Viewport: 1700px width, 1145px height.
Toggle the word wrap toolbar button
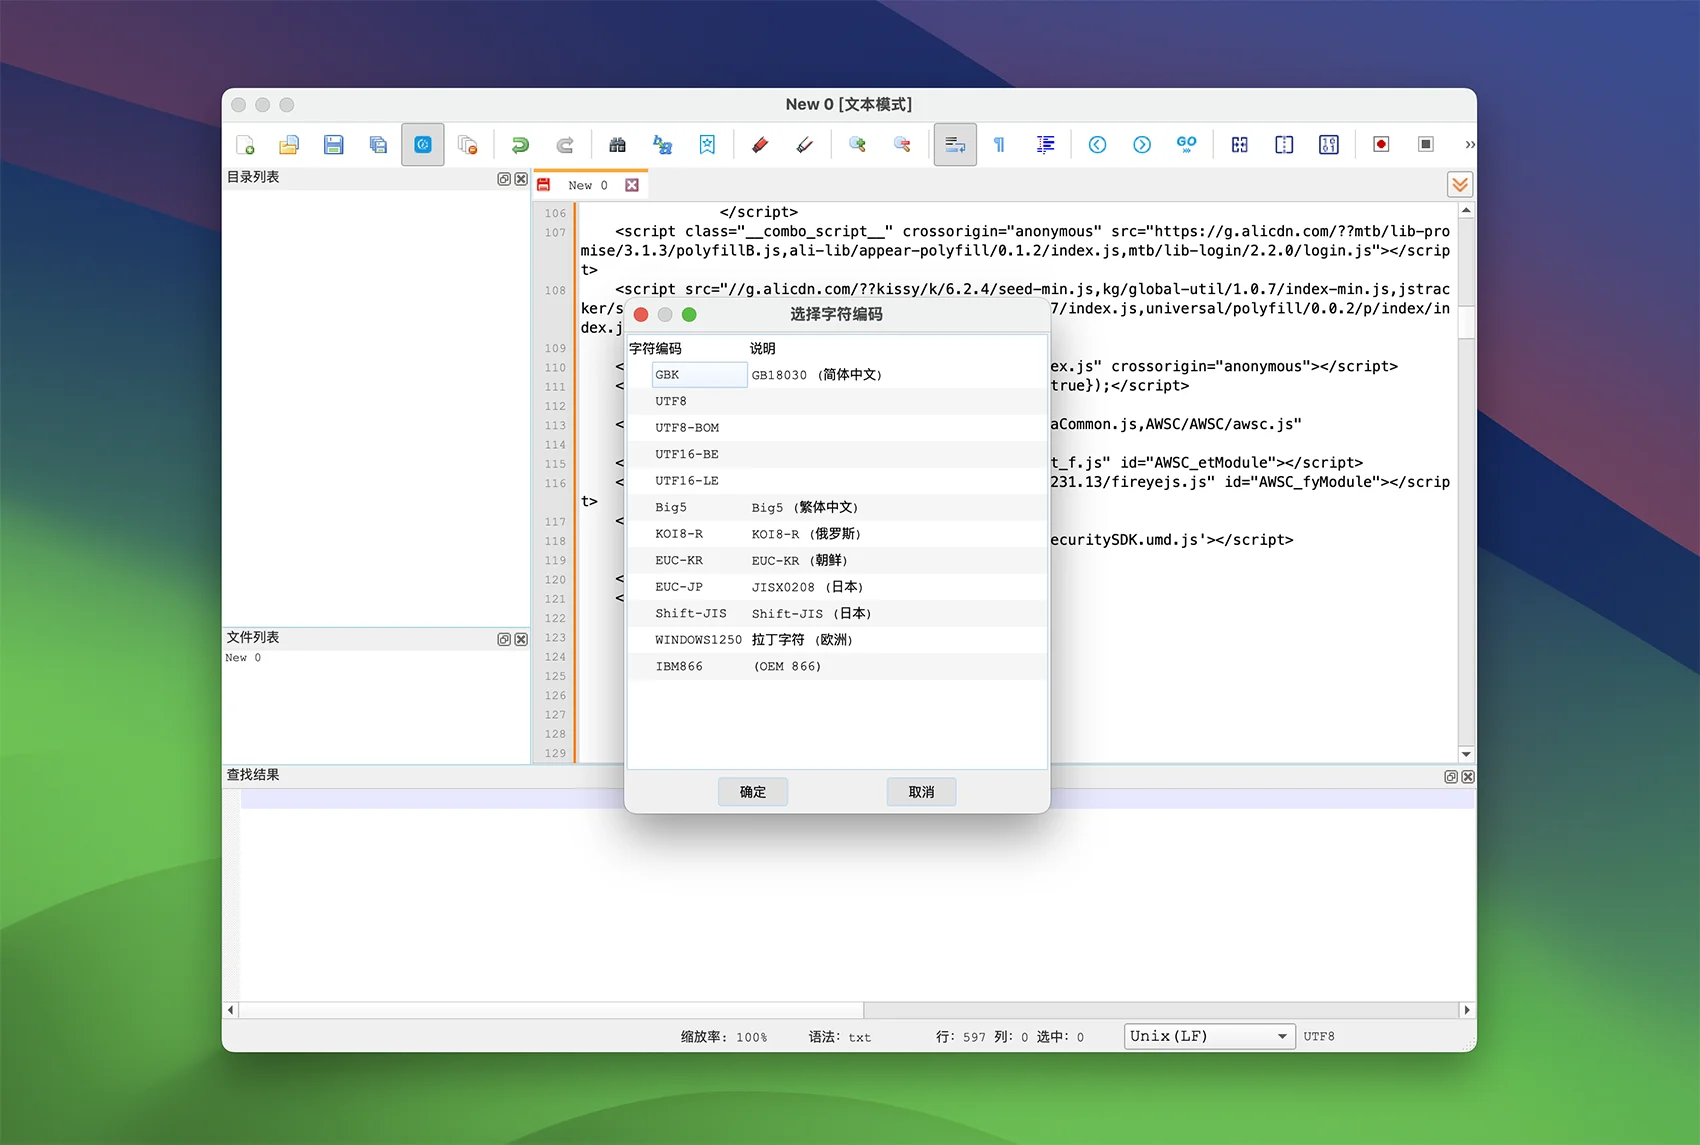(x=955, y=145)
